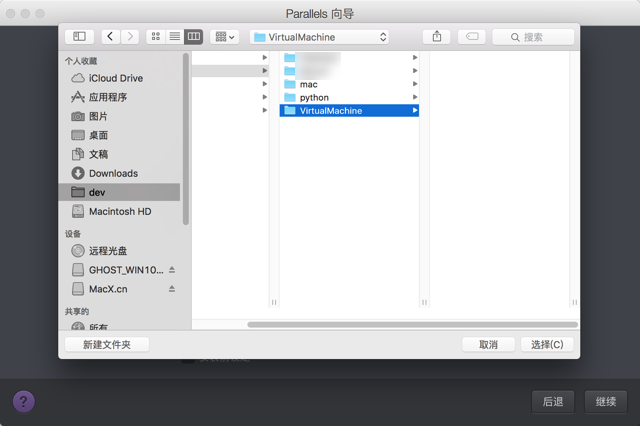Click the sidebar vertical scrollbar
Screen dimensions: 640x426
[x=186, y=139]
